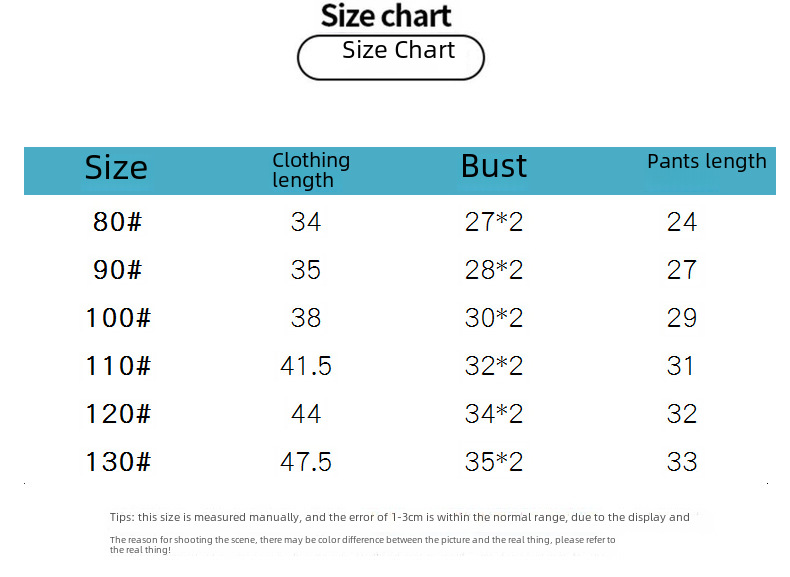Click clothing length value 47.5
Screen dimensions: 790x577
(306, 462)
